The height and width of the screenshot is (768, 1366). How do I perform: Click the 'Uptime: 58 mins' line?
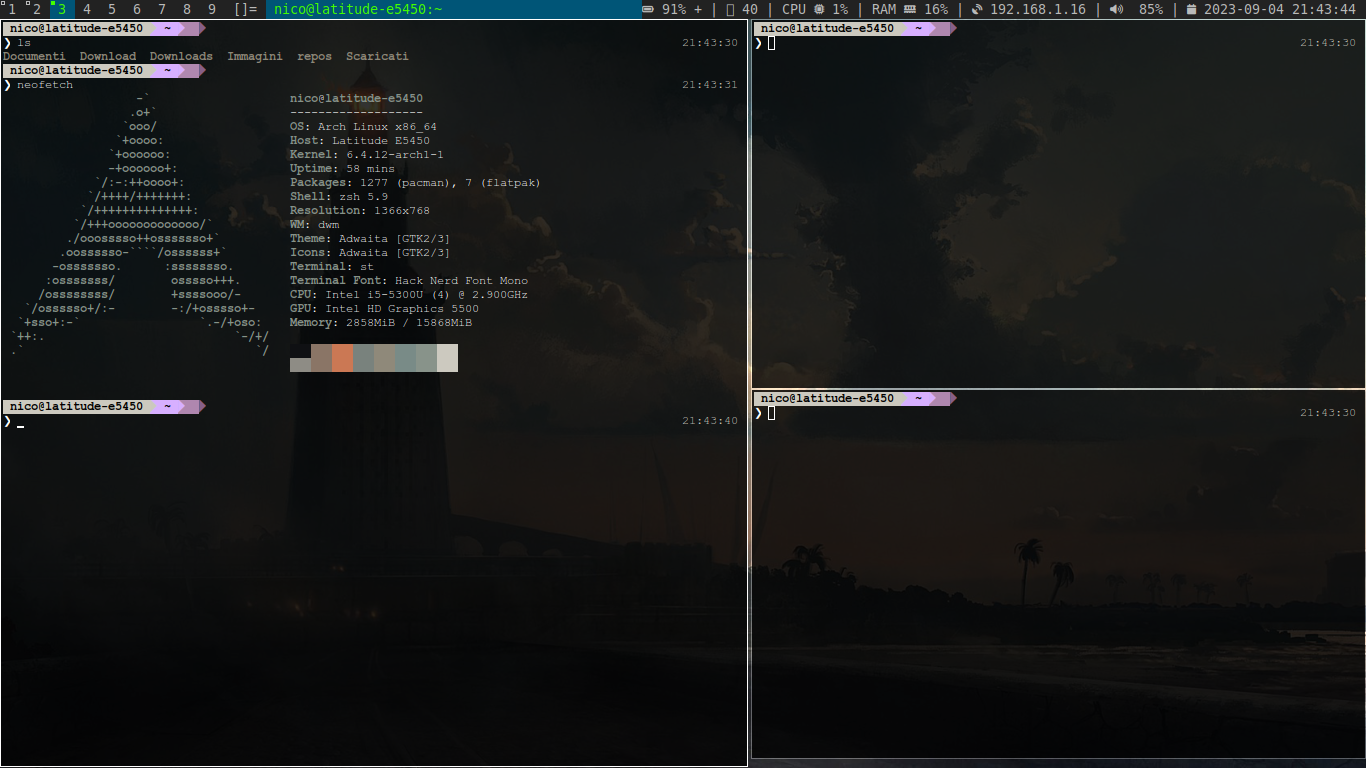pyautogui.click(x=342, y=169)
